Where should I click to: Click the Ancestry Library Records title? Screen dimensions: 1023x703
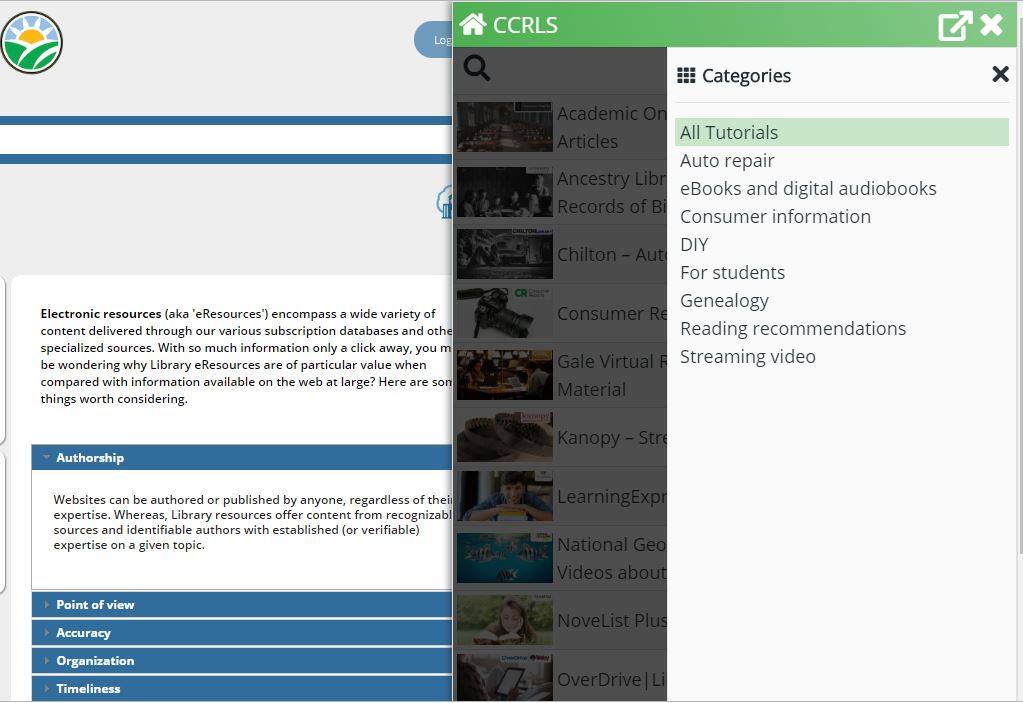click(611, 192)
